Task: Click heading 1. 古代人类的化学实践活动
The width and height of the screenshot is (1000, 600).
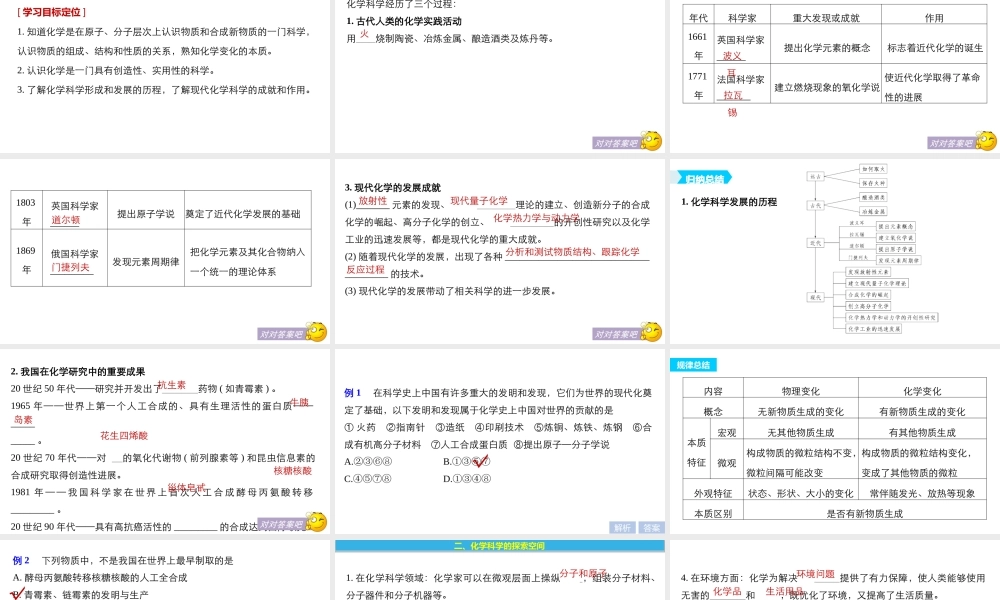Action: click(404, 21)
